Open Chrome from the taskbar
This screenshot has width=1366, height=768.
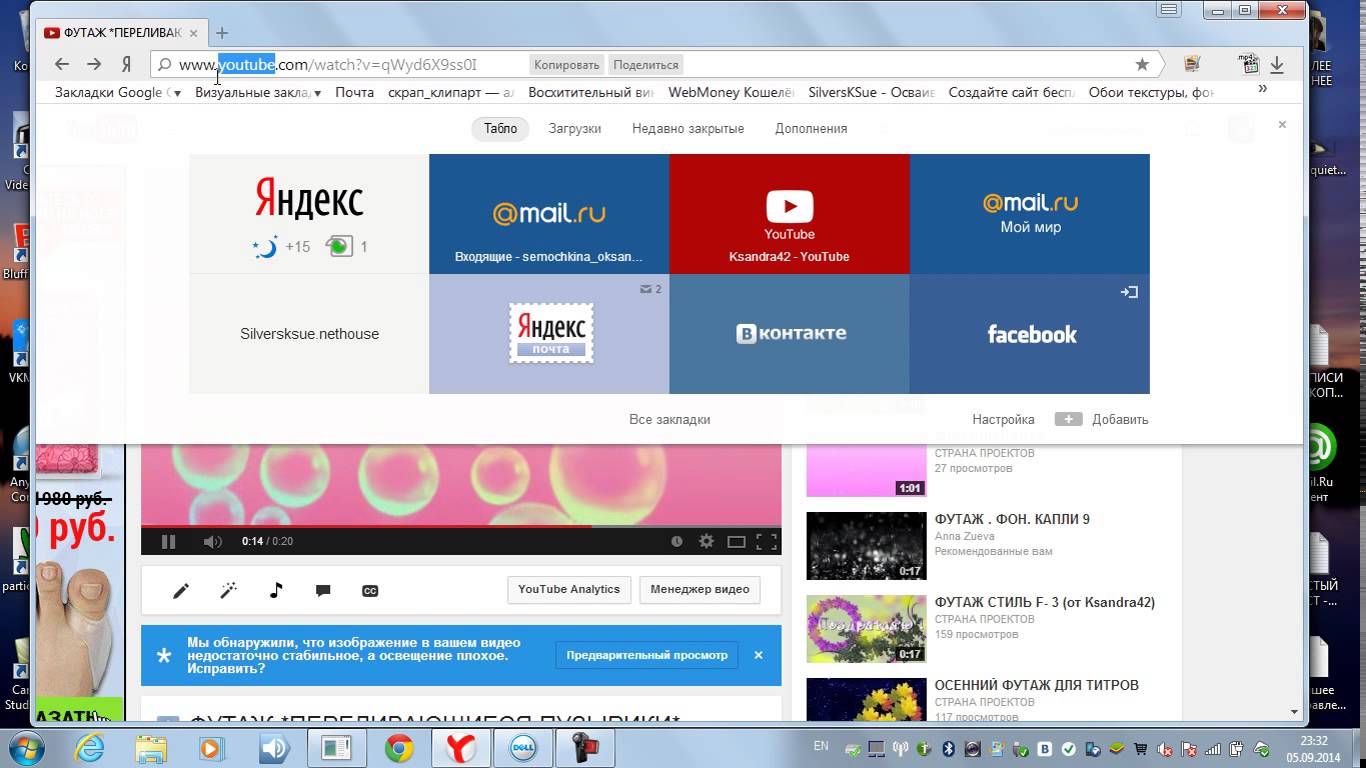(399, 748)
